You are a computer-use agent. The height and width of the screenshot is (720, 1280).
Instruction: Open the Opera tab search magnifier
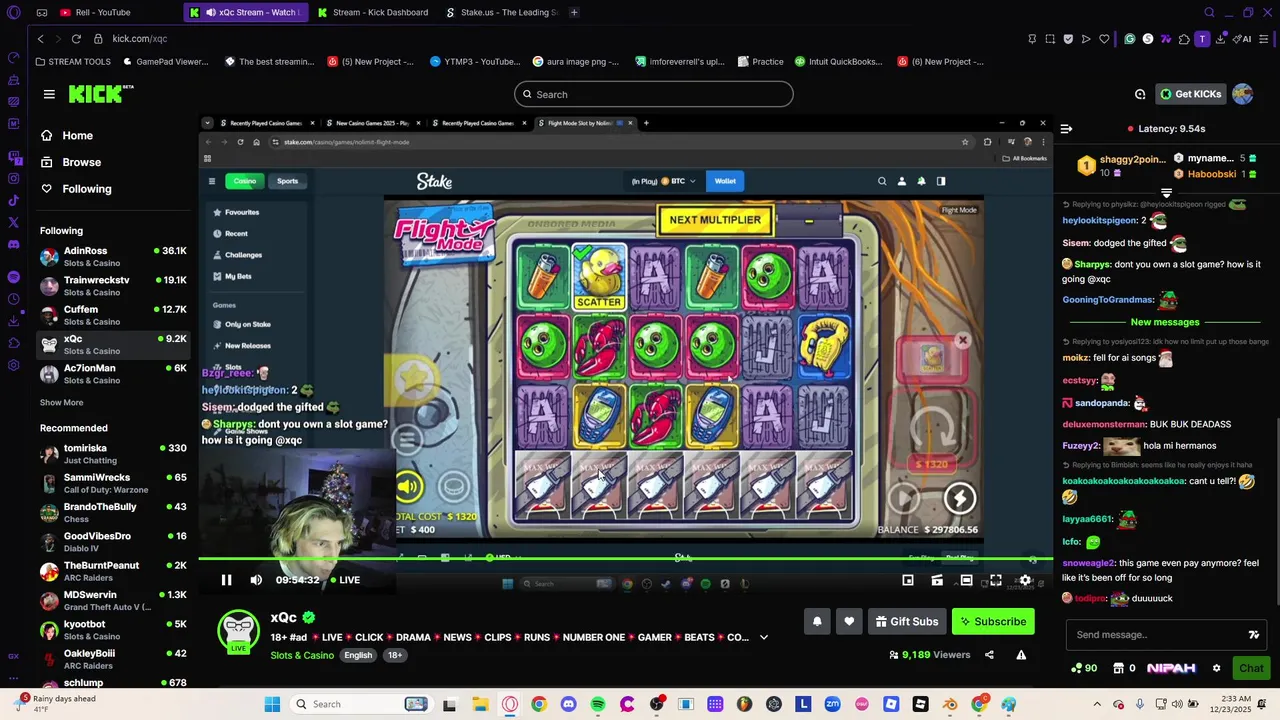(1209, 12)
